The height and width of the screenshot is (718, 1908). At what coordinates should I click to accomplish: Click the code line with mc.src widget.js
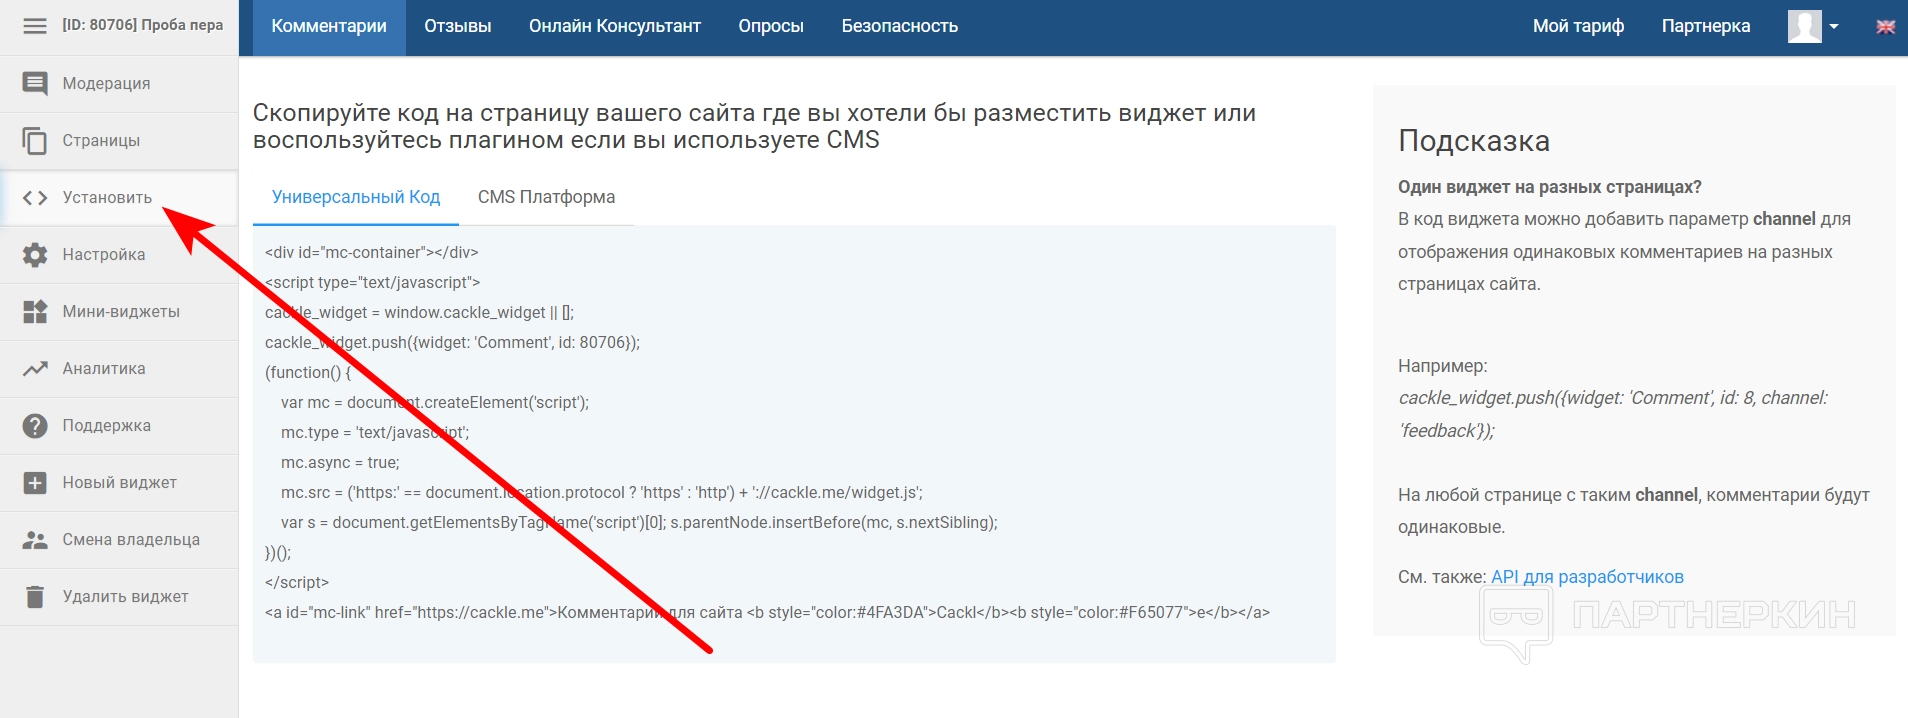coord(602,493)
